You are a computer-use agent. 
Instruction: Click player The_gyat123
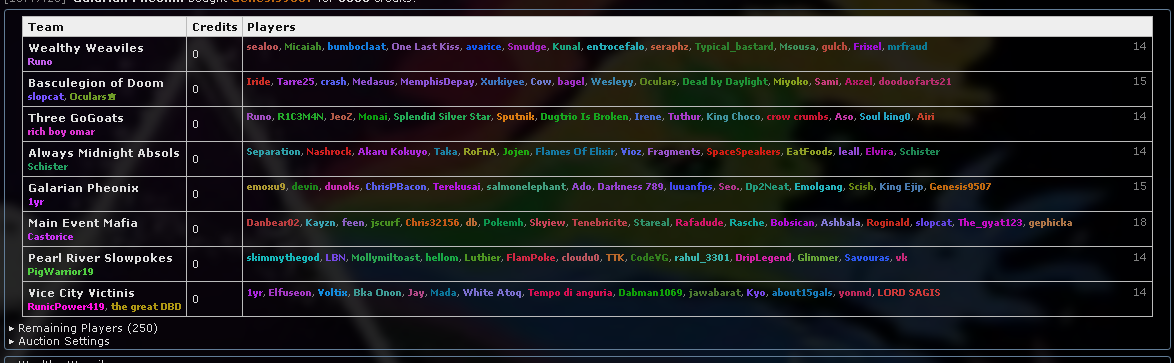pos(991,222)
